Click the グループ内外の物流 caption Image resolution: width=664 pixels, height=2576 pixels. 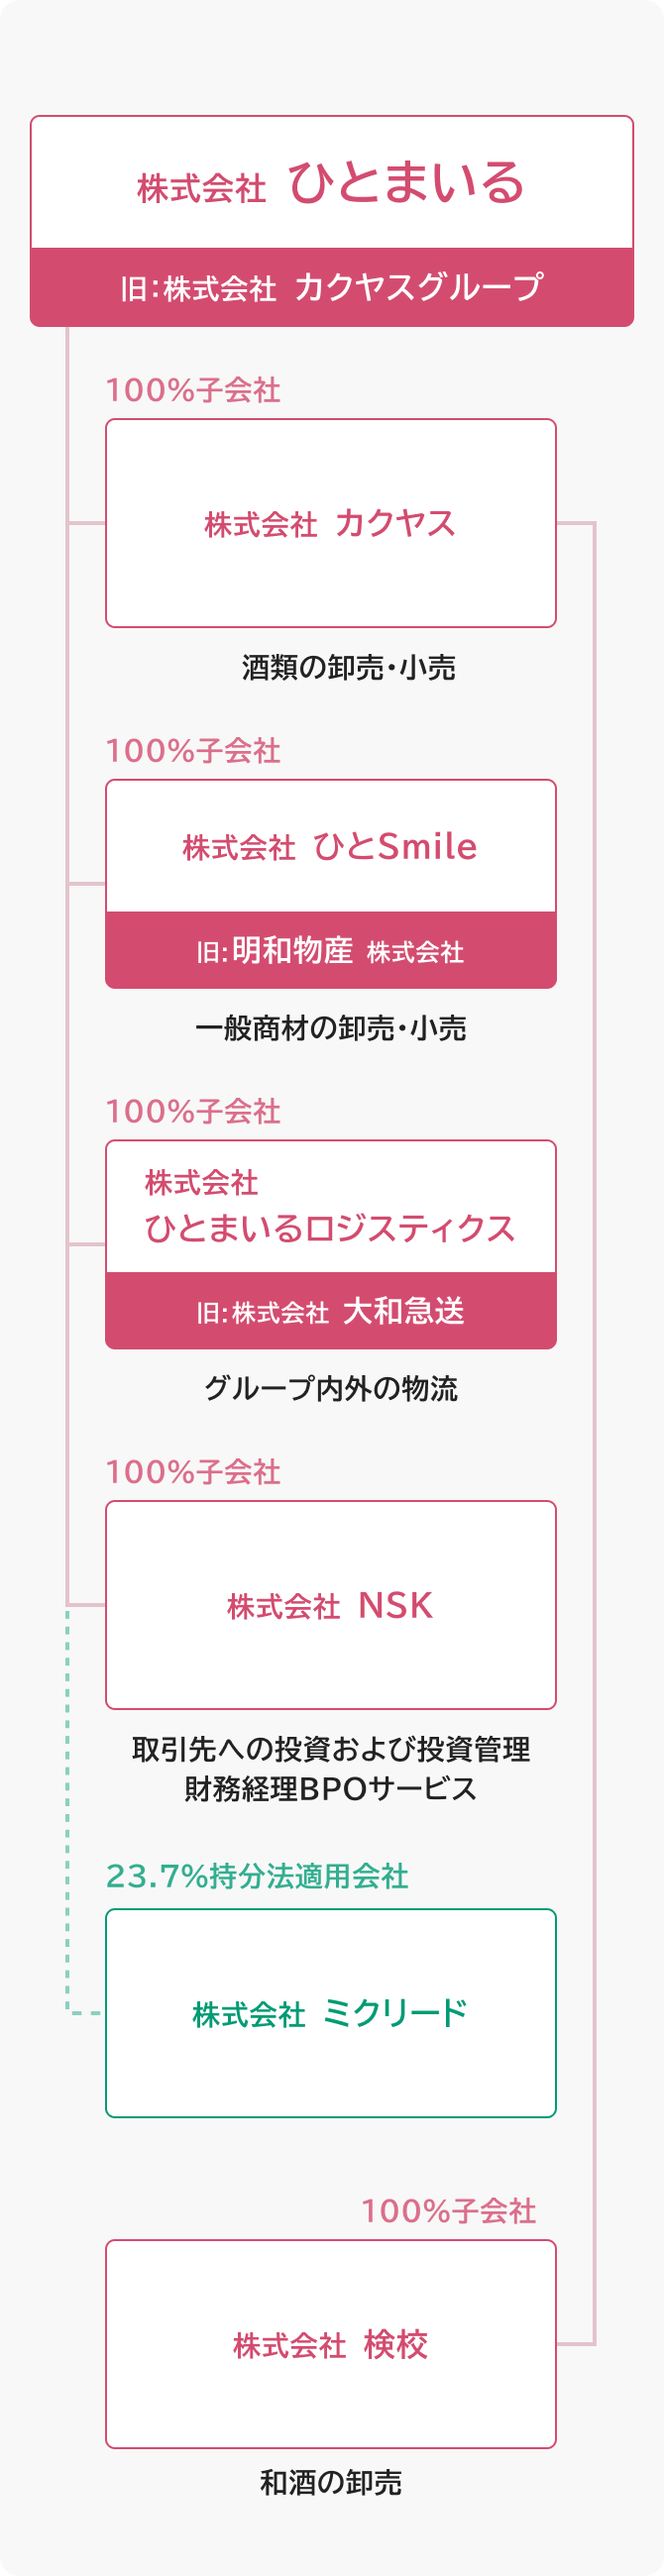coord(331,1388)
